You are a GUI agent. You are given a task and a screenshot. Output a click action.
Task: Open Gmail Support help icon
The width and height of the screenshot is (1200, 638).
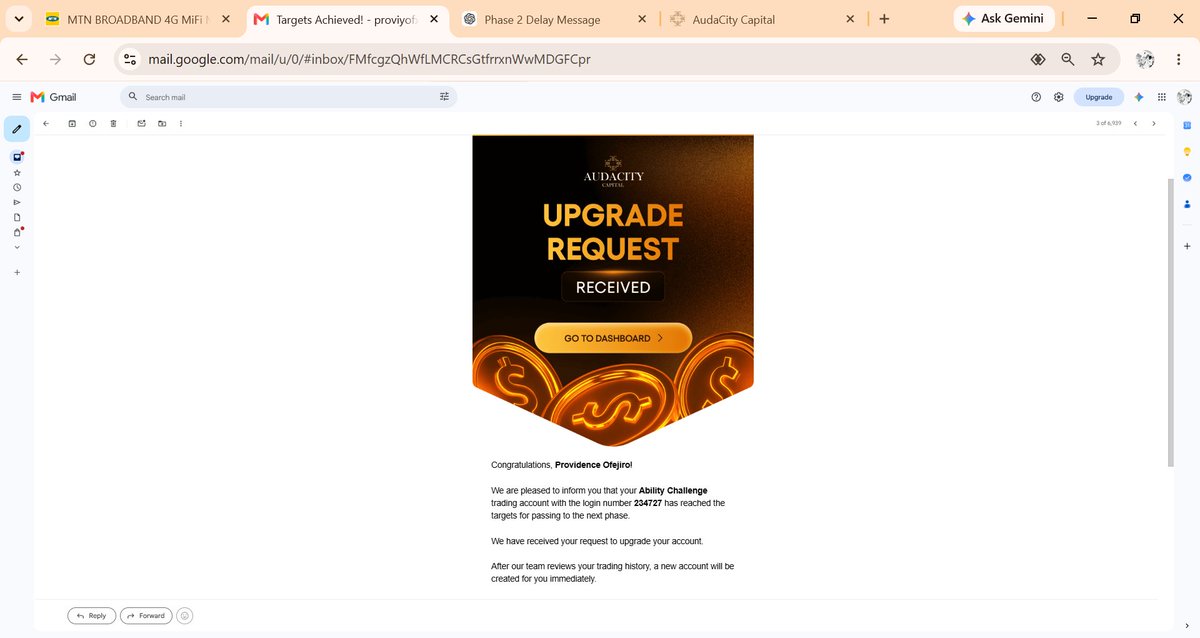[1036, 97]
